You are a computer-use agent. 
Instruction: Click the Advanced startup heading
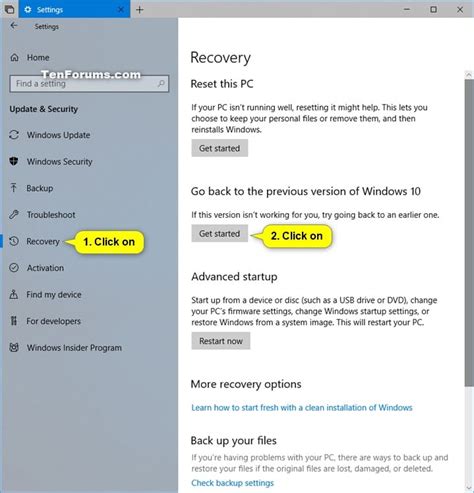234,276
